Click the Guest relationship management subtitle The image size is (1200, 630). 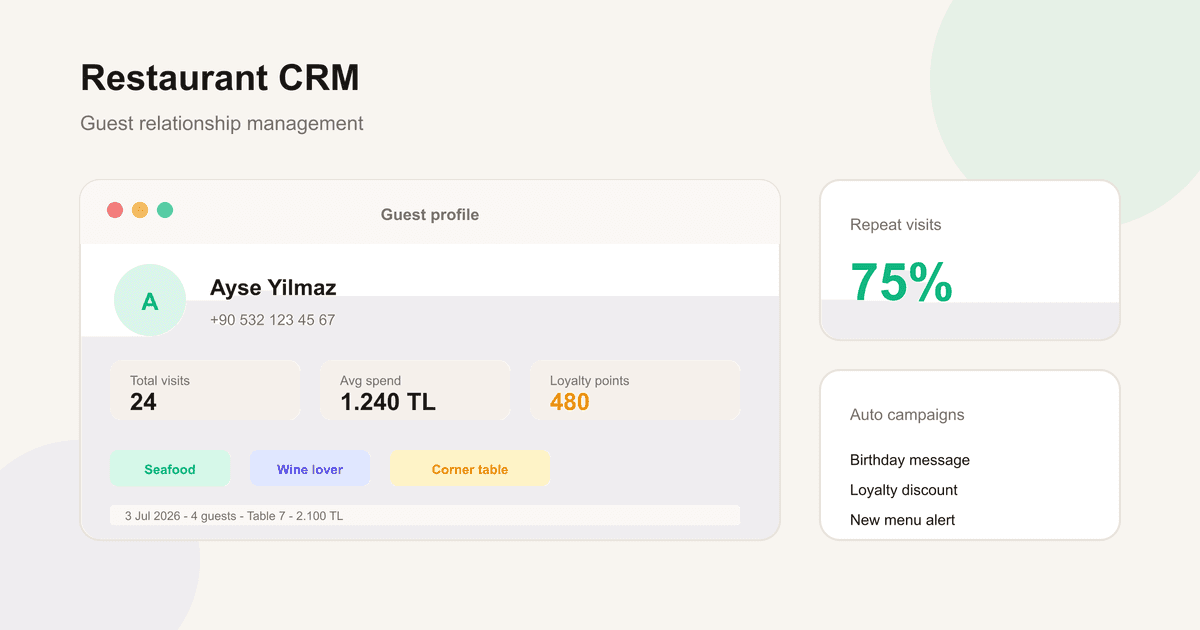(x=222, y=124)
